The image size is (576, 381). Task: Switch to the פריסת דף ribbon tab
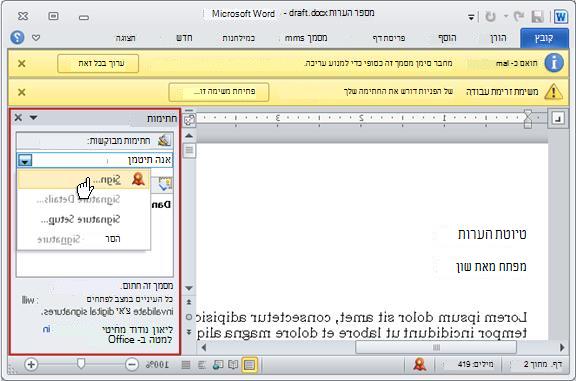389,38
